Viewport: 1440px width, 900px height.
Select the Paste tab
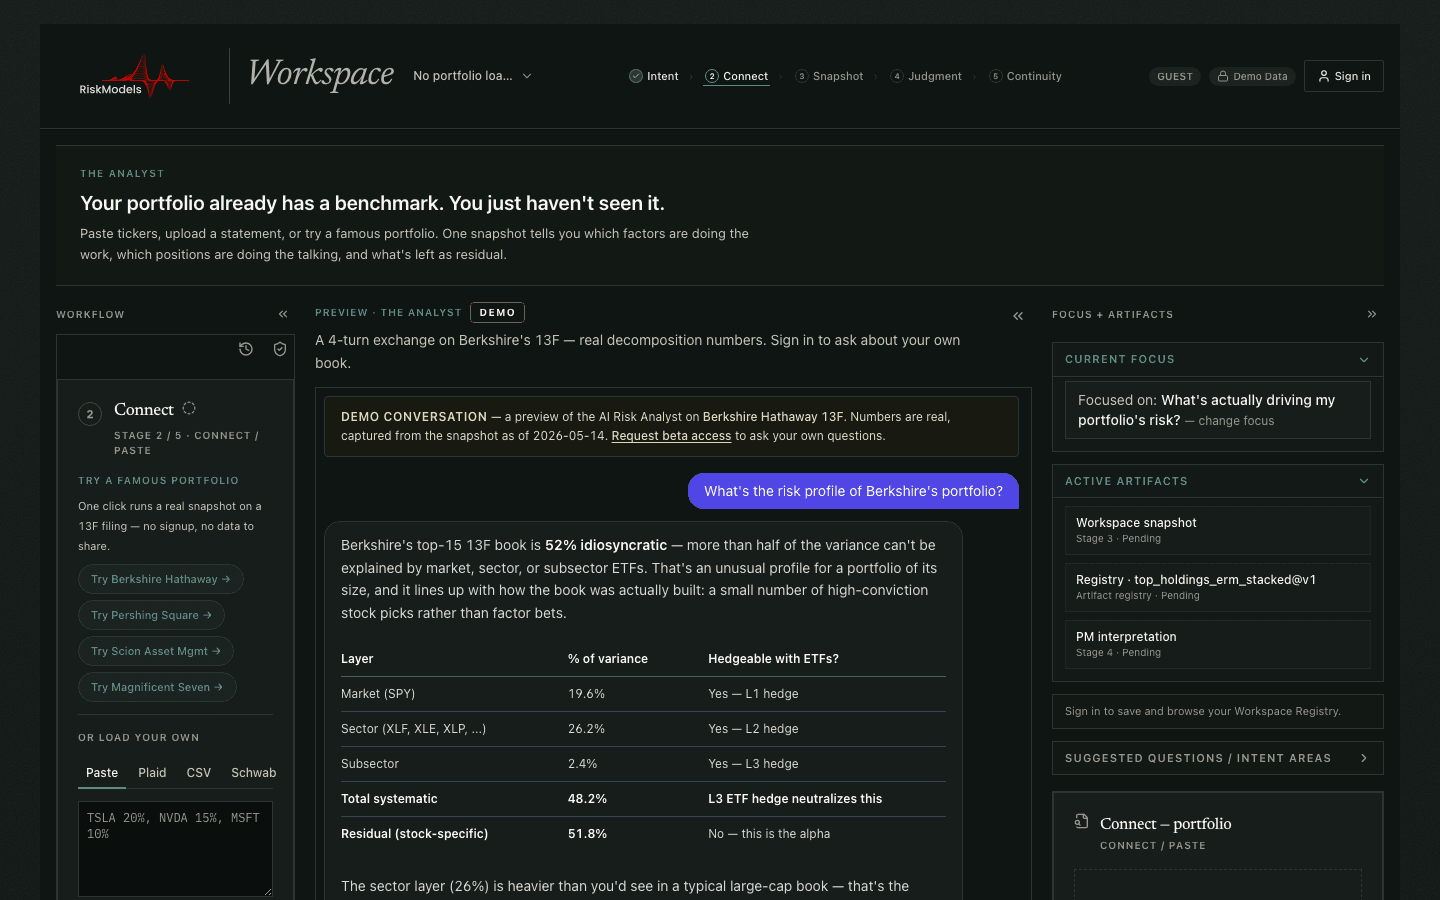tap(102, 773)
